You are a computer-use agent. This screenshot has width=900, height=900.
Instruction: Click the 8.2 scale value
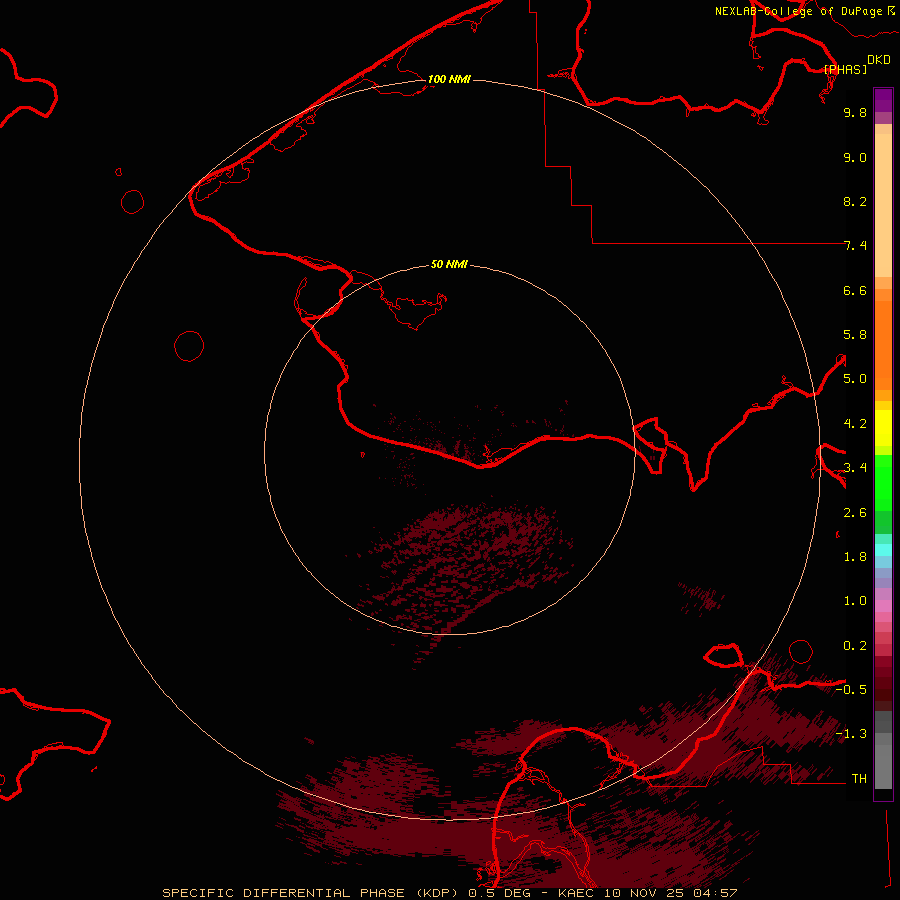pyautogui.click(x=855, y=201)
